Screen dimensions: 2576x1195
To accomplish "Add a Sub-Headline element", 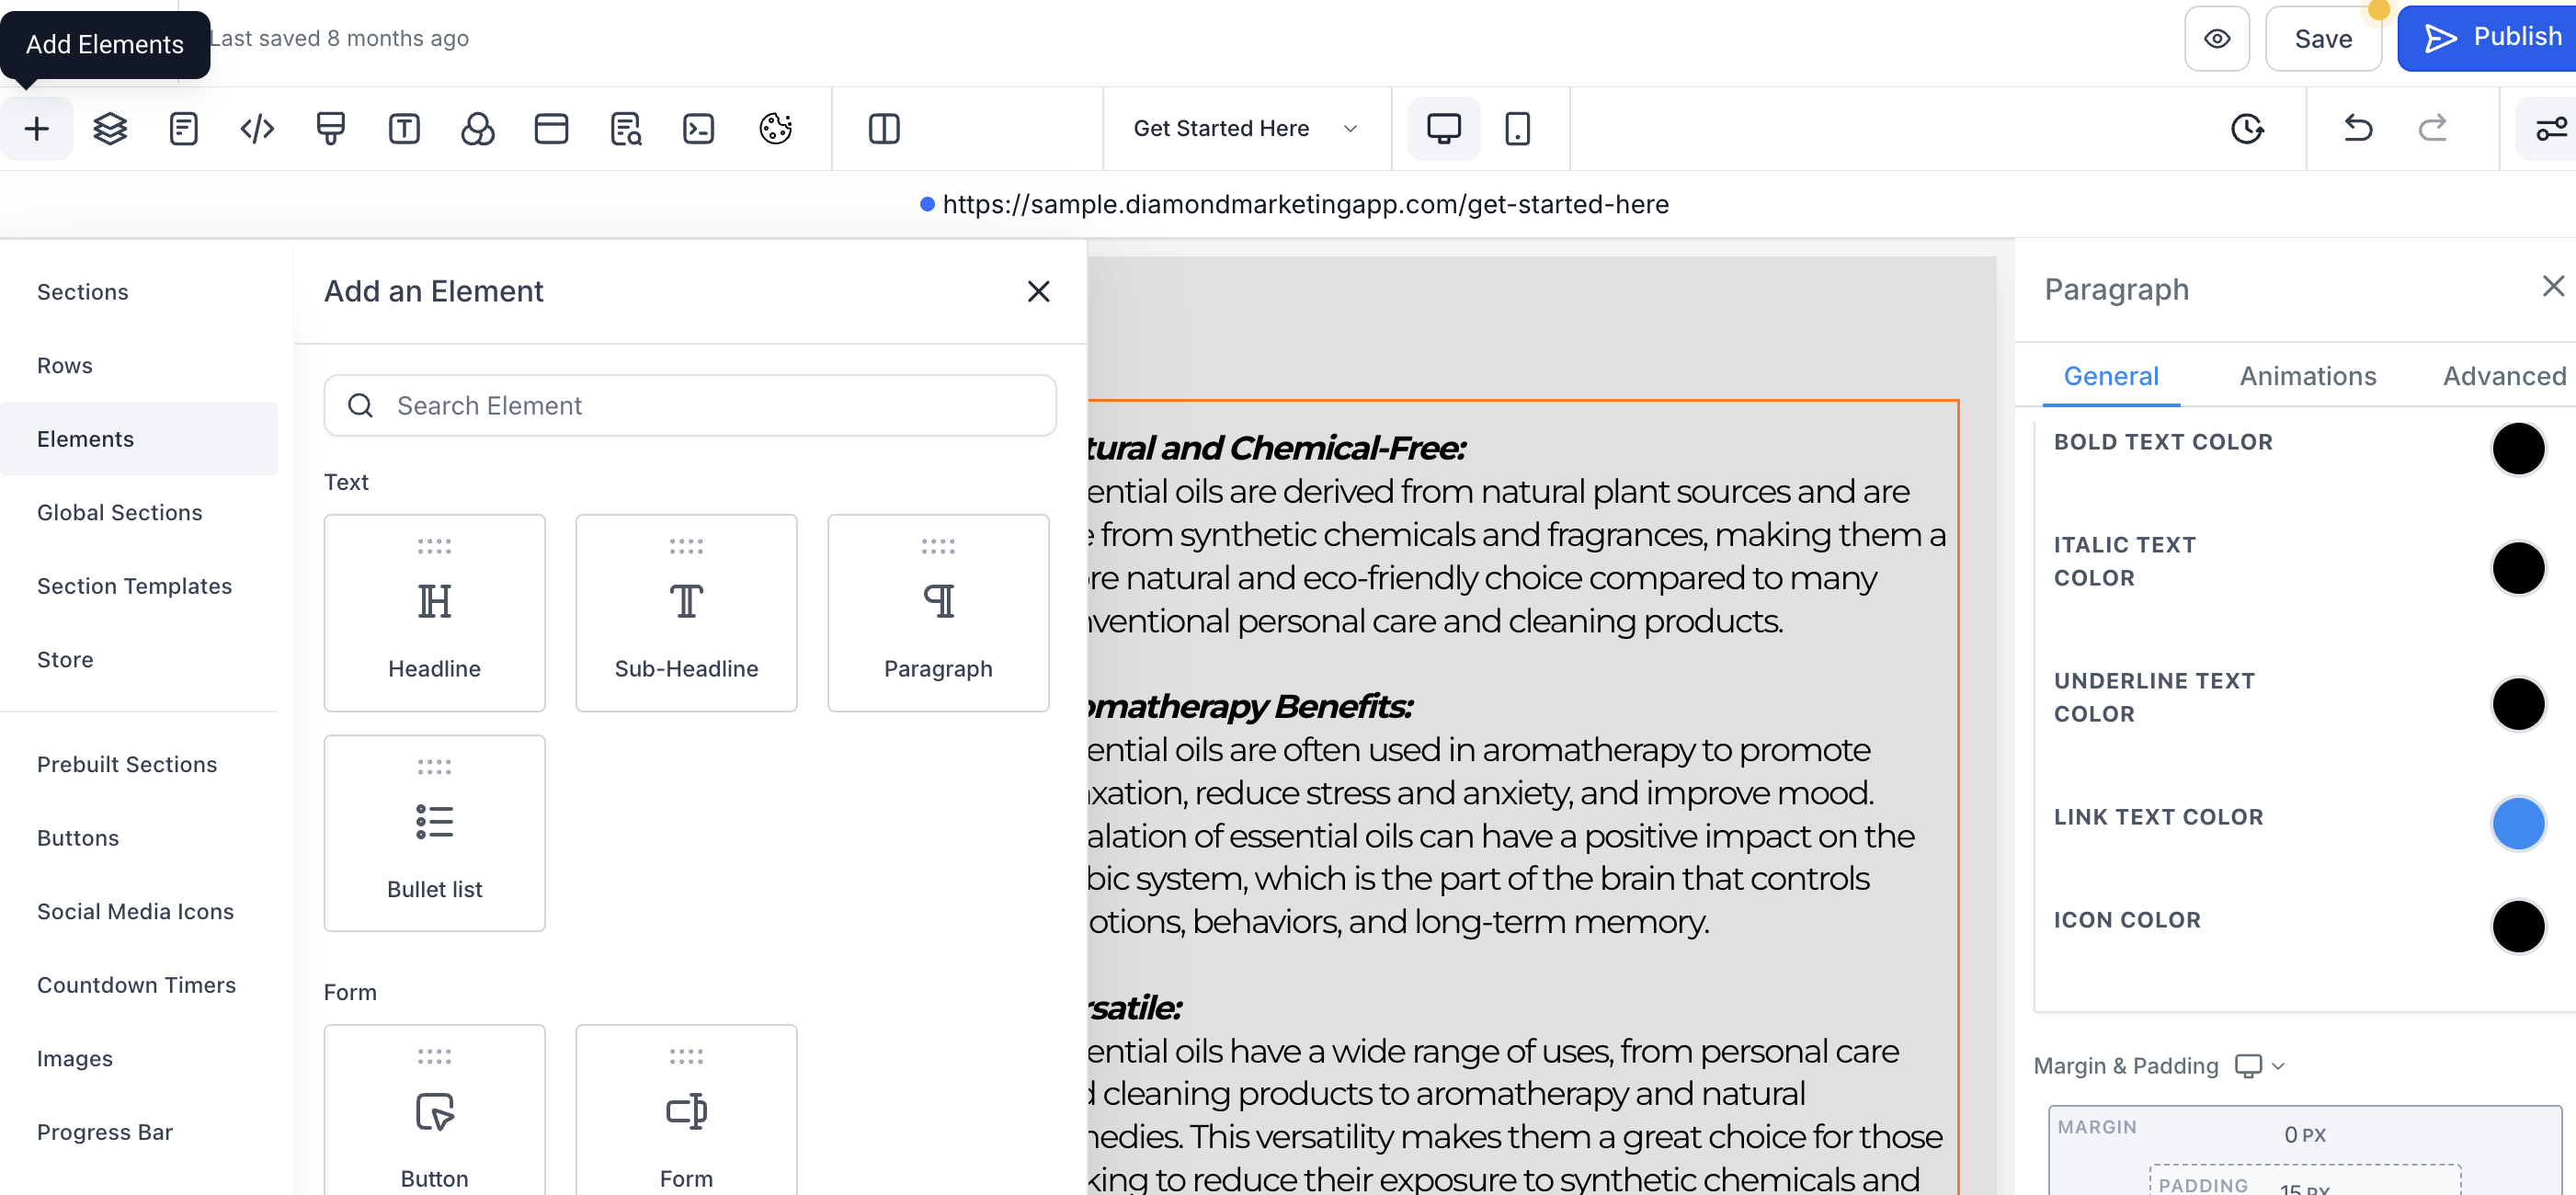I will (x=687, y=613).
